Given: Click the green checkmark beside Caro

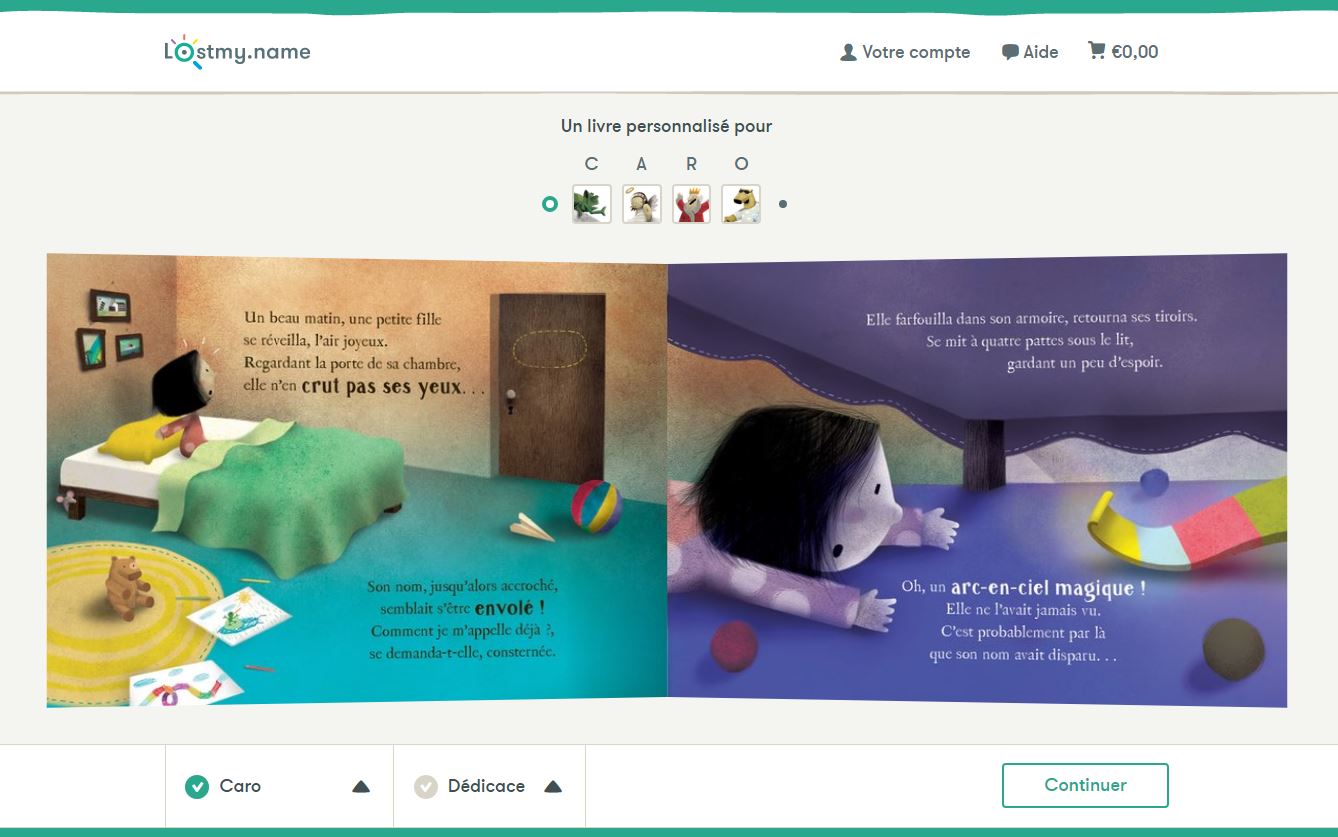Looking at the screenshot, I should coord(197,787).
